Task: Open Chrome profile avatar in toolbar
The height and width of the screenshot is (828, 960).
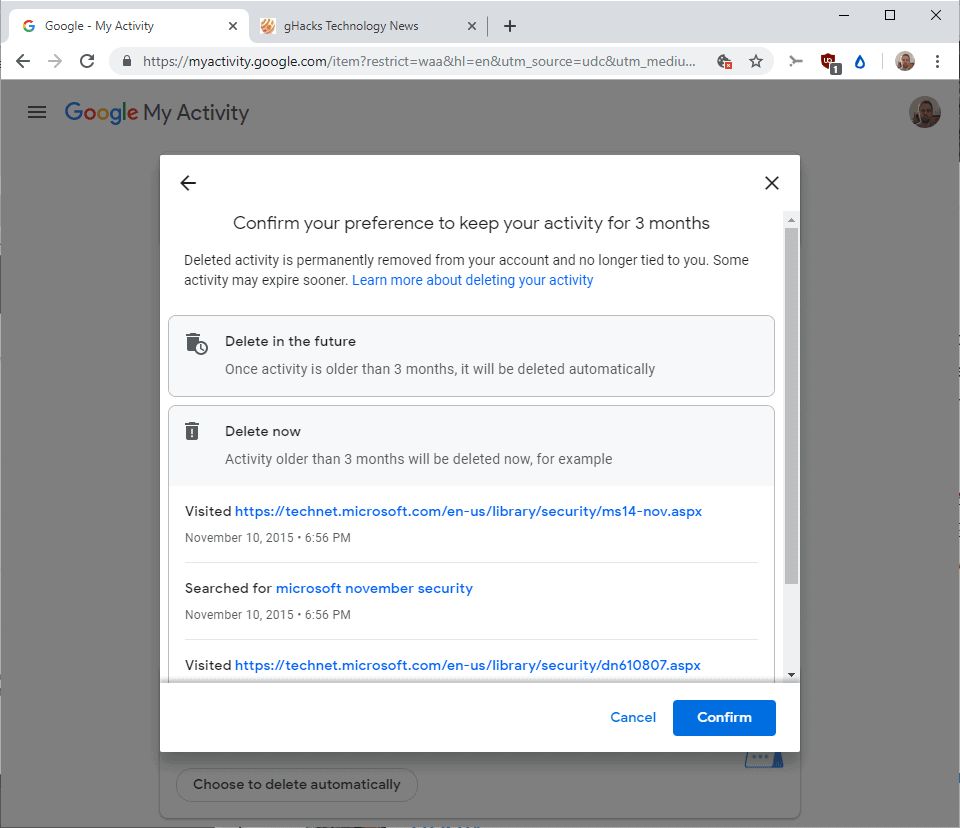Action: pos(905,61)
